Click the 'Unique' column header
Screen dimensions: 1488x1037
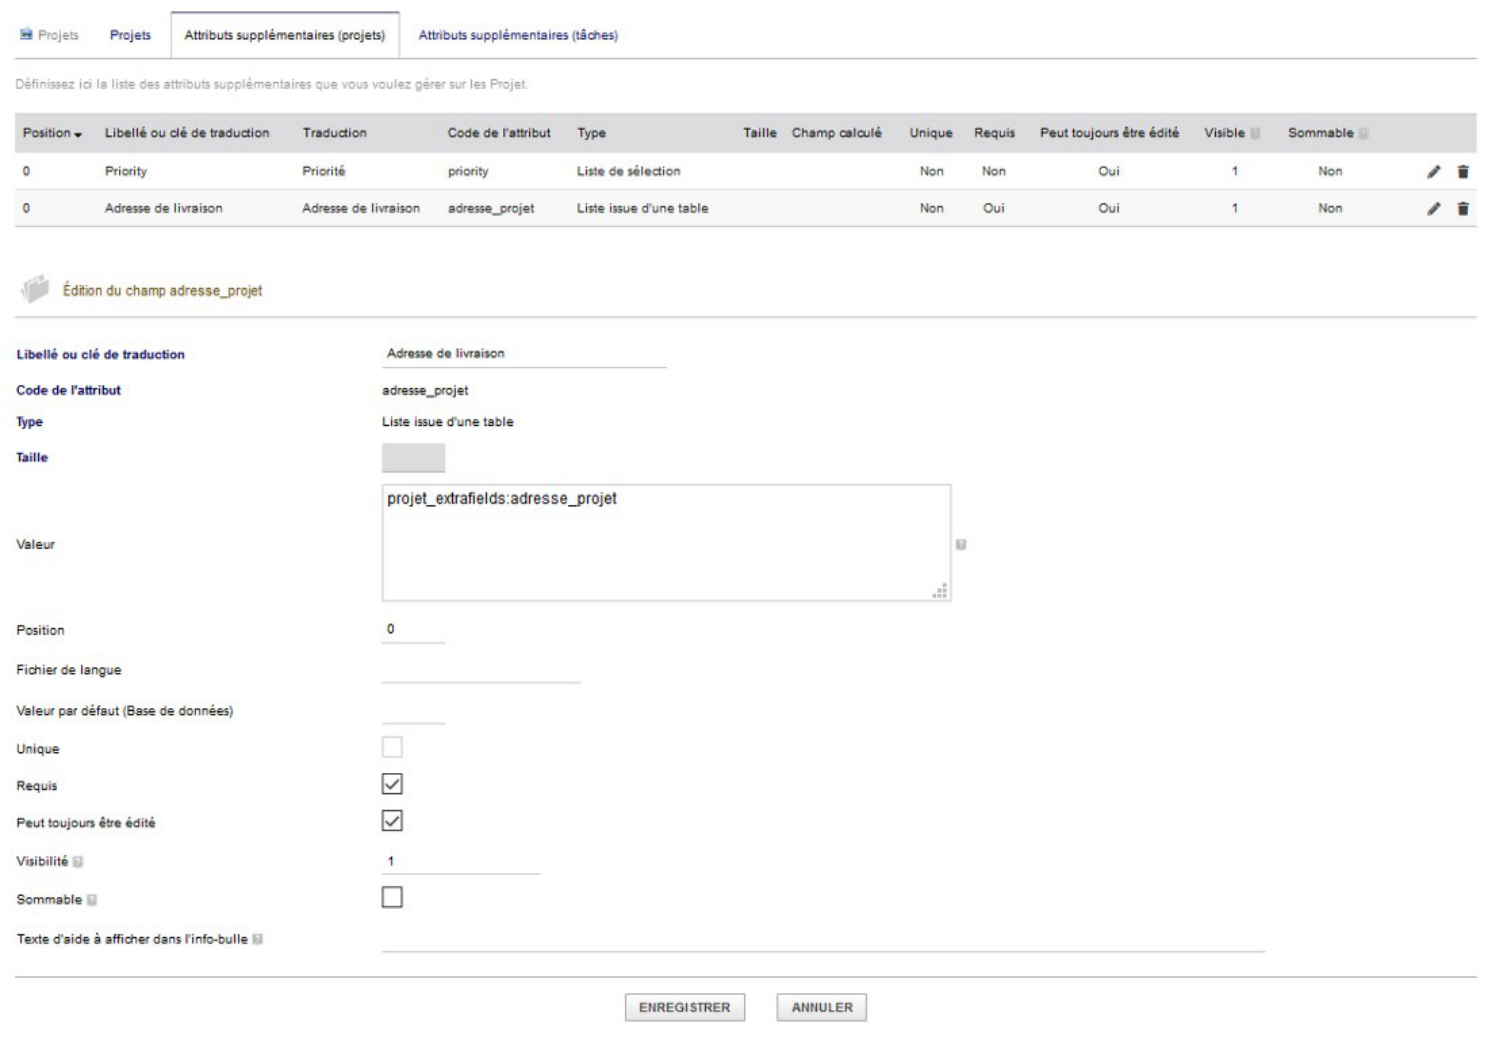point(931,133)
